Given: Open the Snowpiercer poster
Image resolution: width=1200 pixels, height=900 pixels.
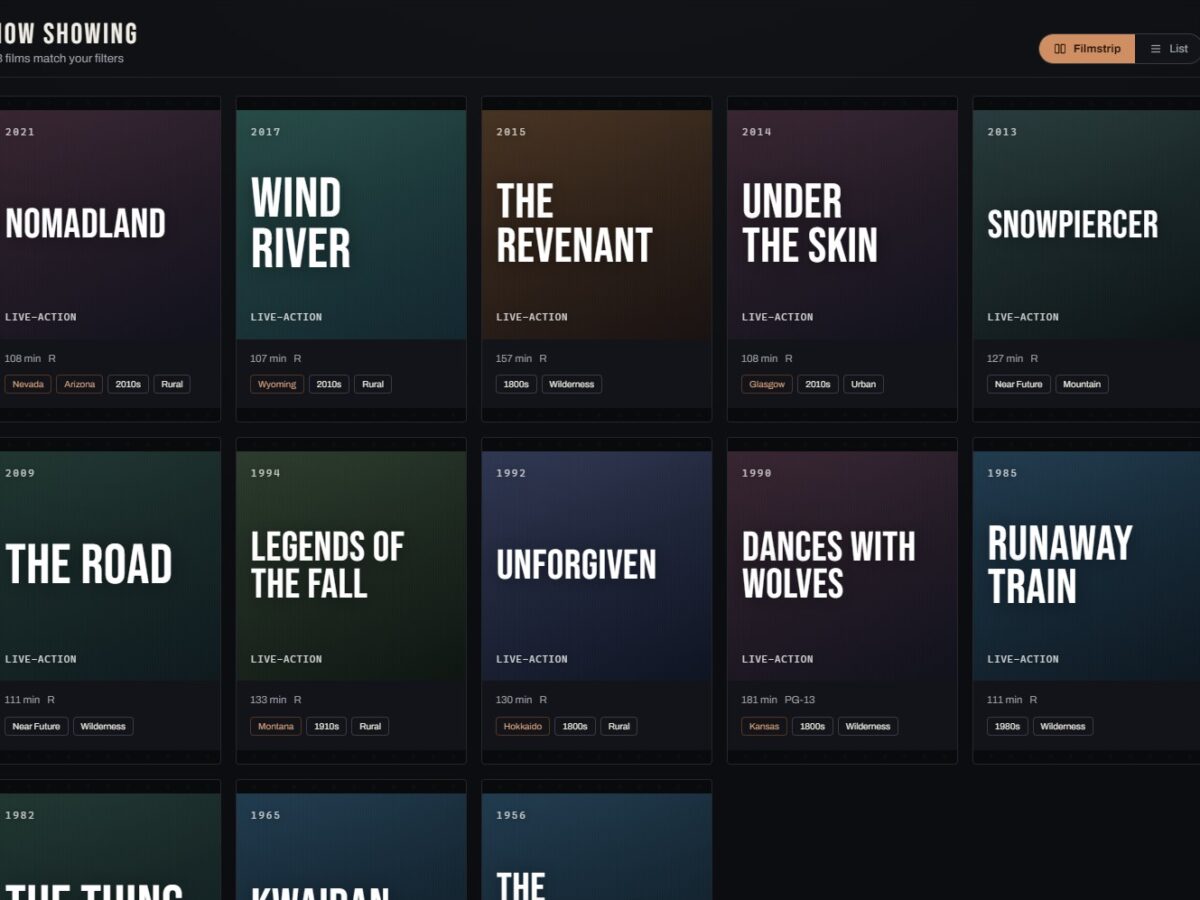Looking at the screenshot, I should coord(1087,225).
